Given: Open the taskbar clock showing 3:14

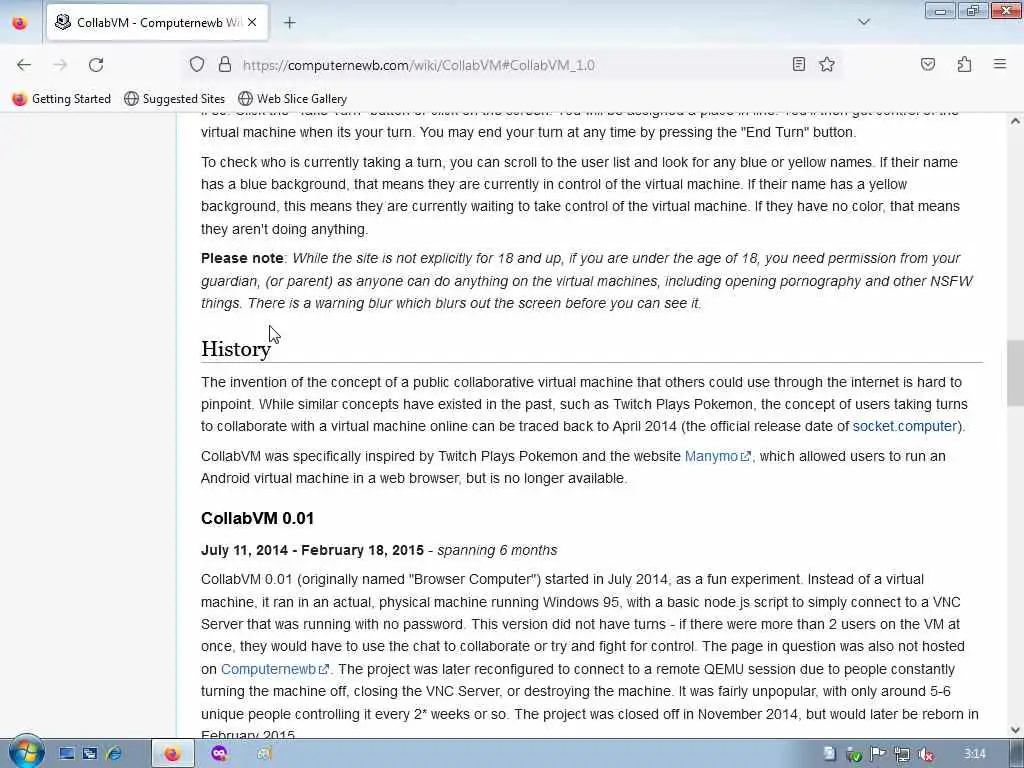Looking at the screenshot, I should [x=974, y=754].
